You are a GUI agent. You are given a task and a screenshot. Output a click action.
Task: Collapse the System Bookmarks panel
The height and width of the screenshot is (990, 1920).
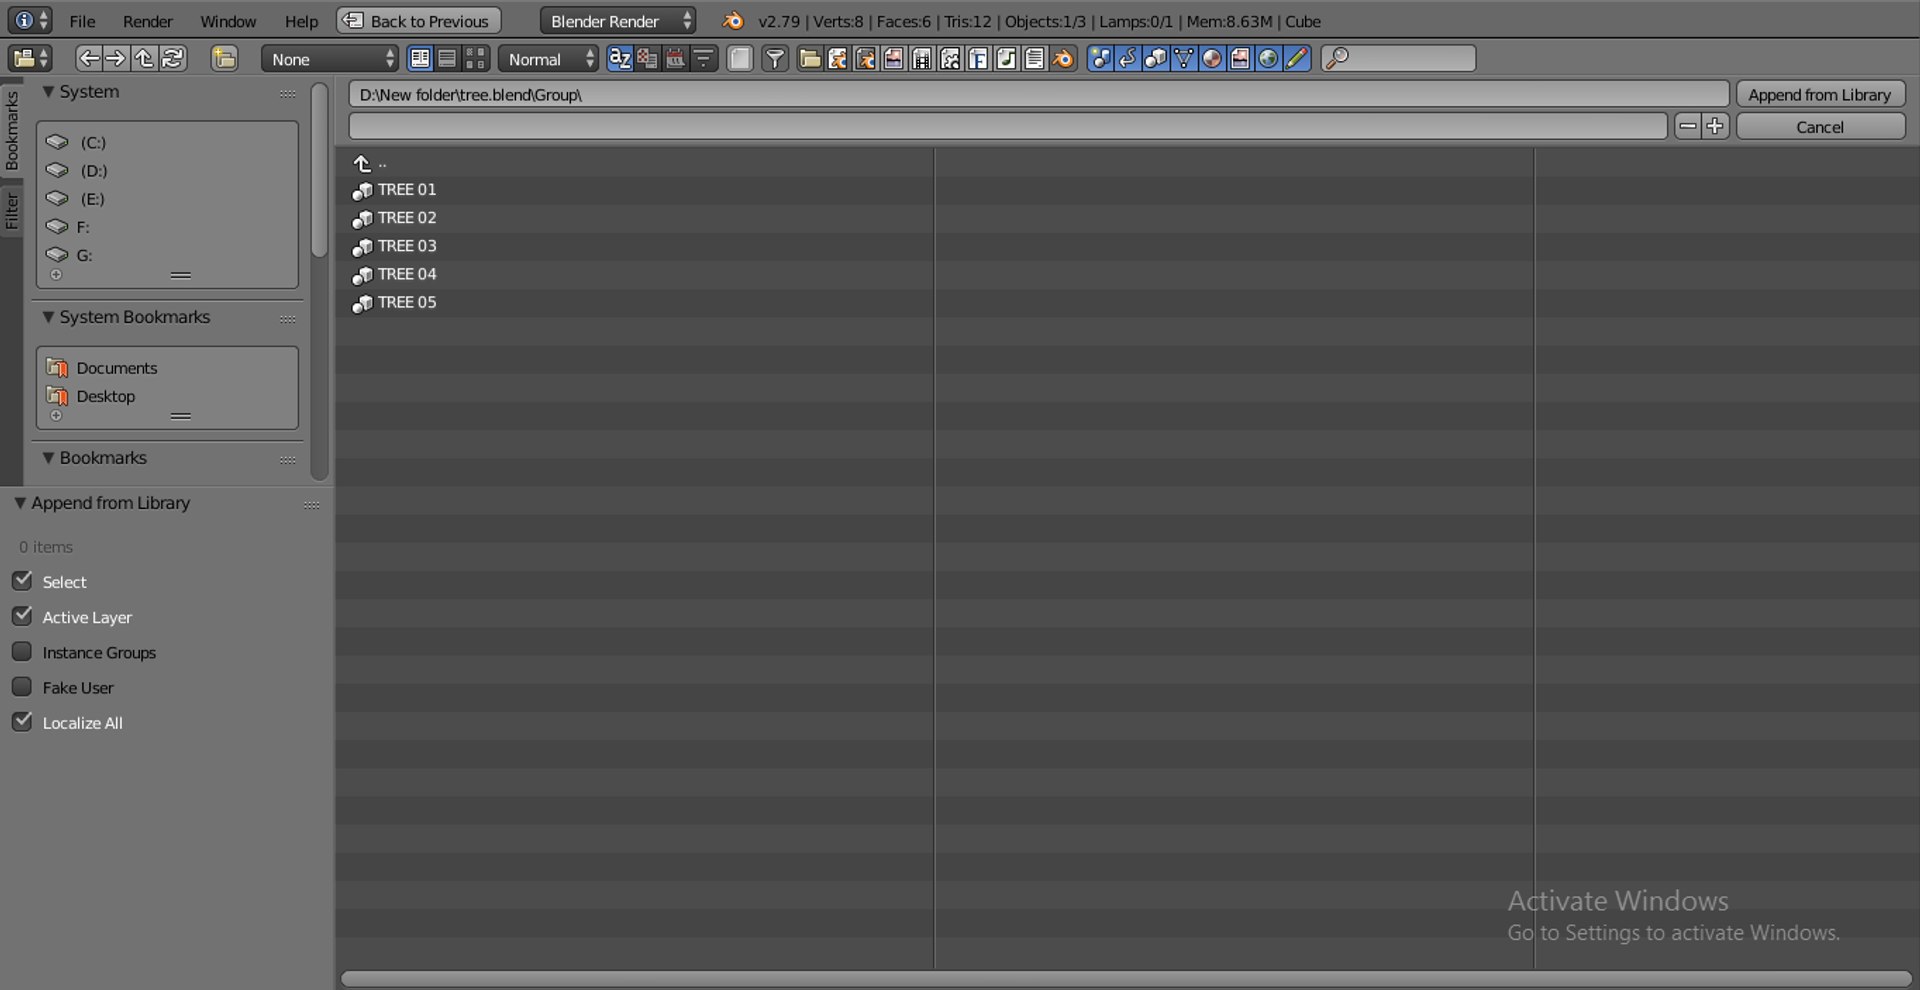tap(48, 317)
